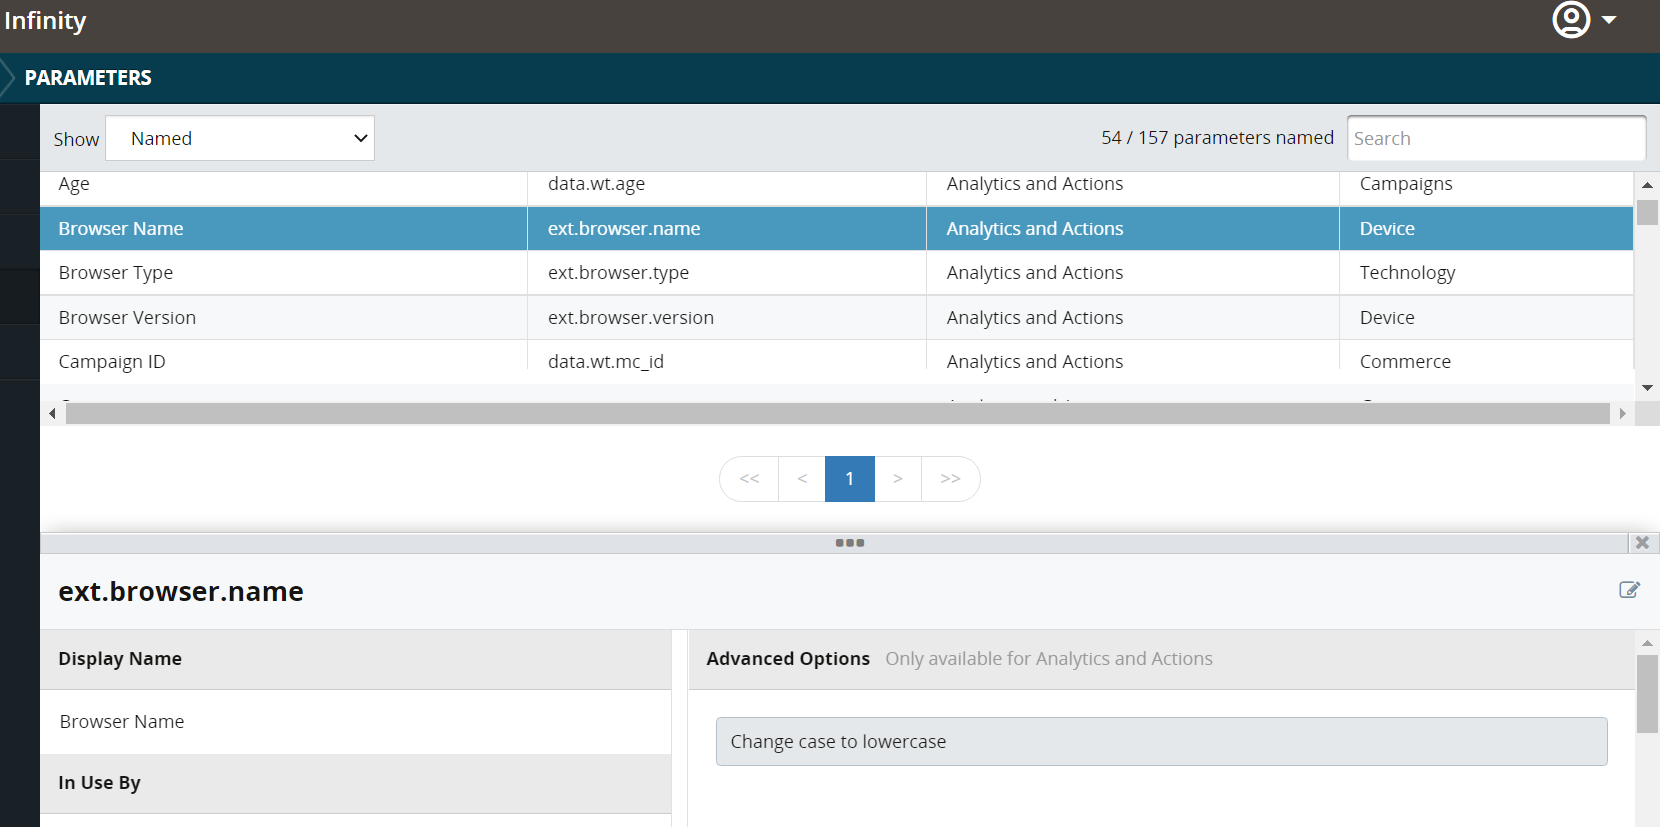This screenshot has width=1660, height=827.
Task: Expand the PARAMETERS breadcrumb chevron
Action: point(7,78)
